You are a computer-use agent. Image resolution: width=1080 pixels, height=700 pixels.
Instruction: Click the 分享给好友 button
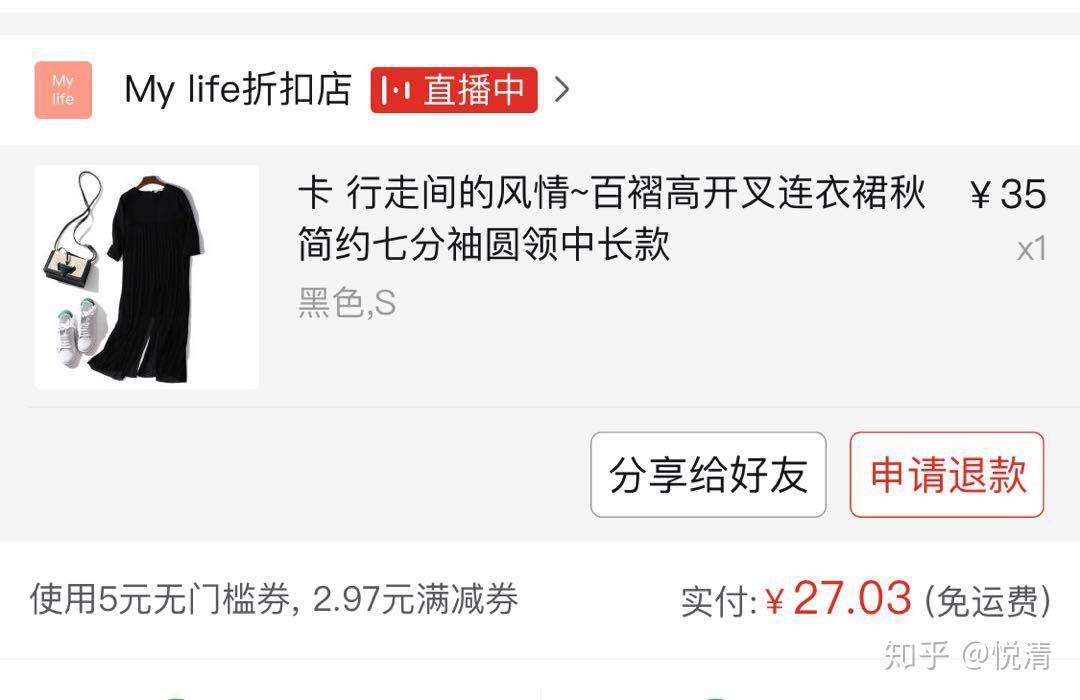(708, 475)
